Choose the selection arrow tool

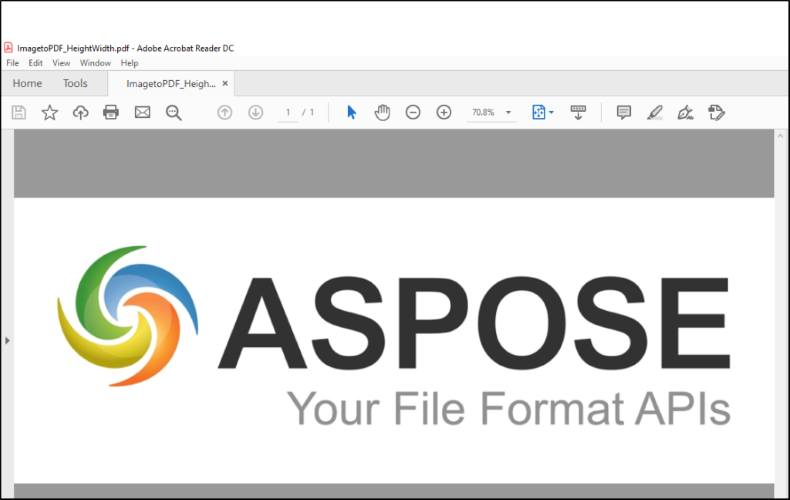[351, 113]
